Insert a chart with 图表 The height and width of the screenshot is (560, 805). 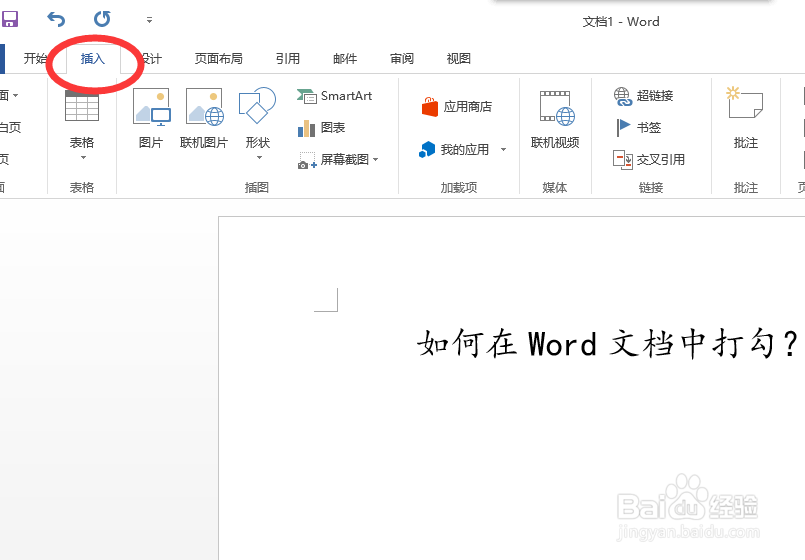click(321, 128)
